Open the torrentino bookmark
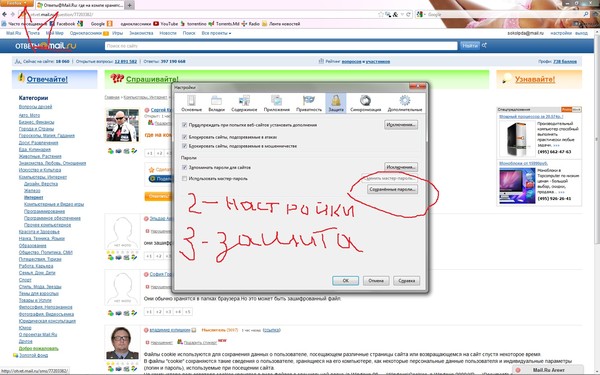 click(193, 24)
